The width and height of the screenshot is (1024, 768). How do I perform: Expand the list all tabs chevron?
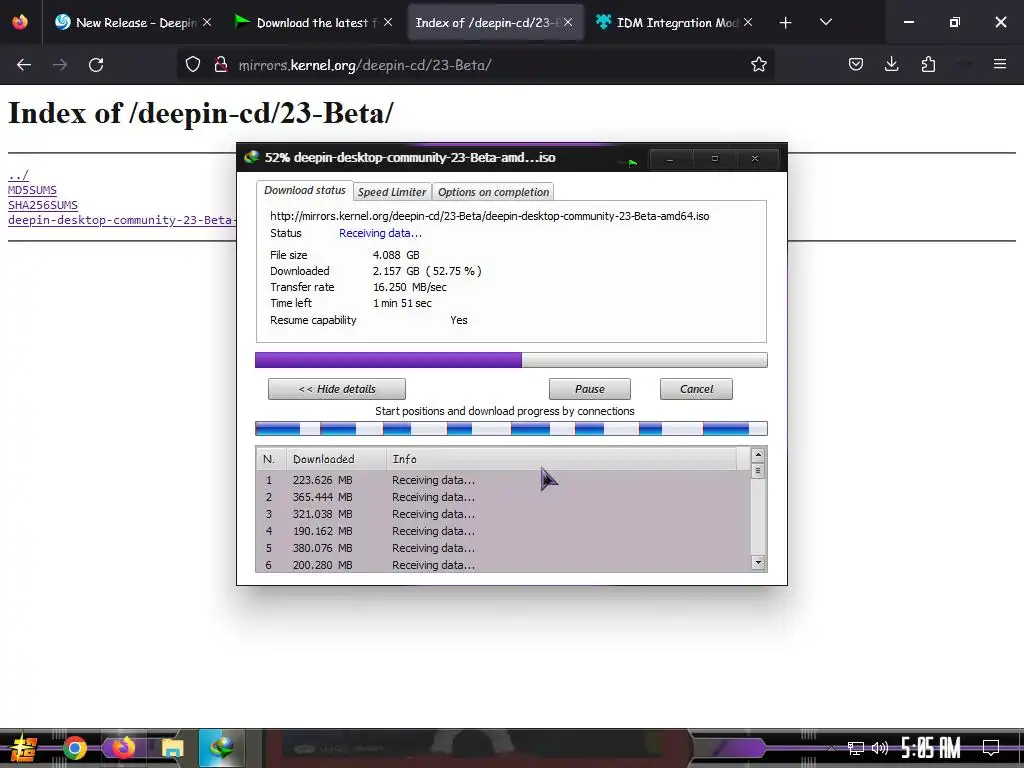click(825, 23)
